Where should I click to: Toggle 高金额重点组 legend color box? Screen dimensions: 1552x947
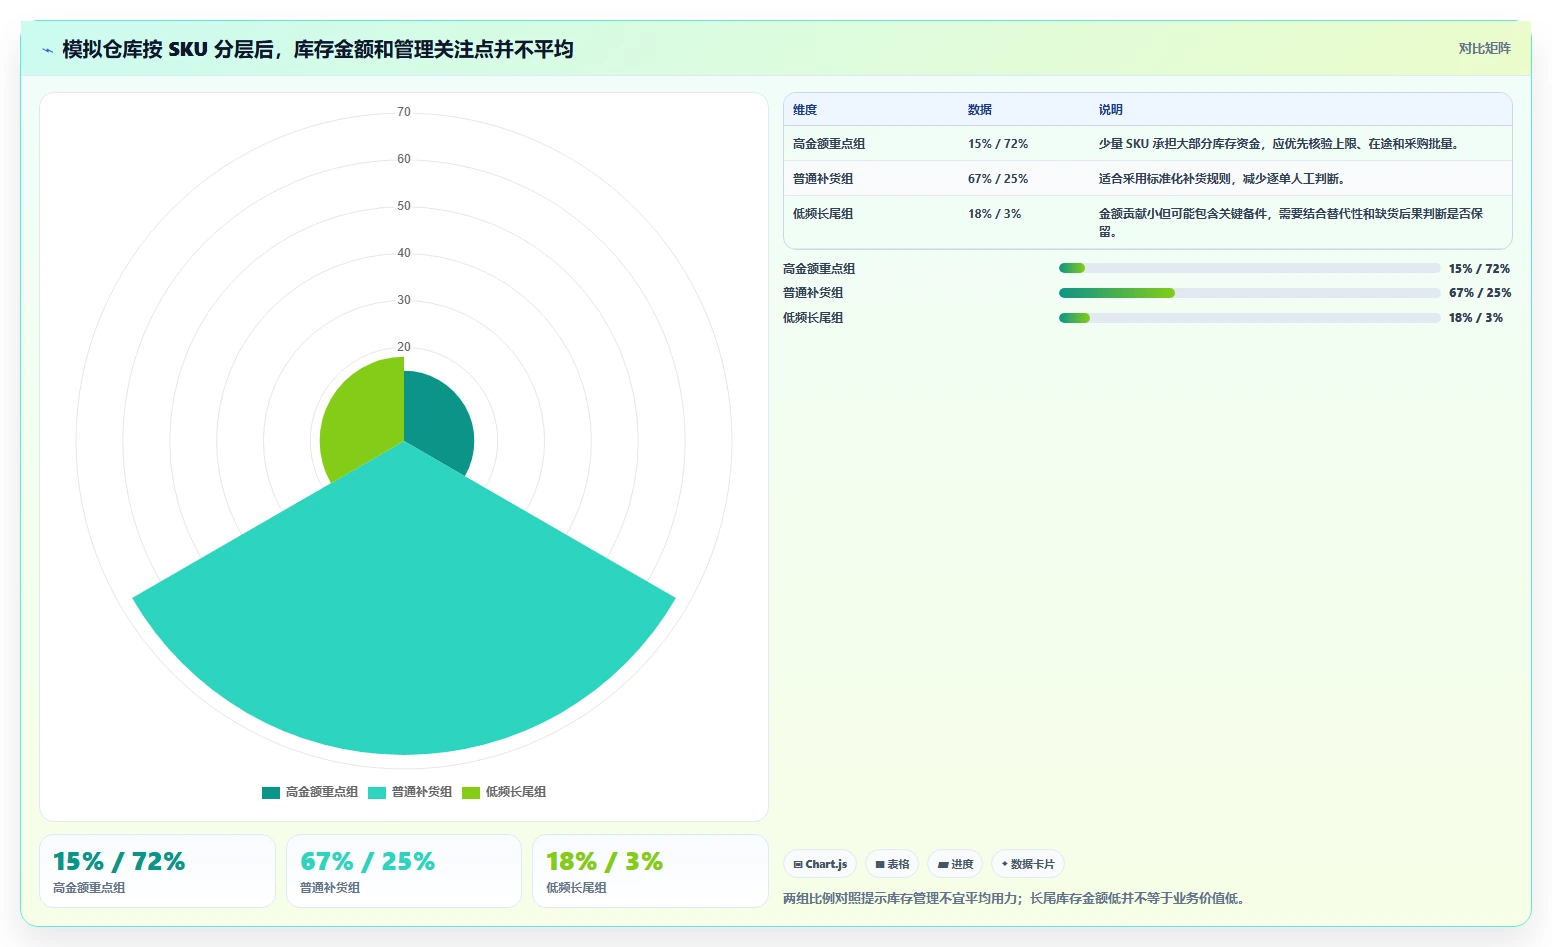(270, 792)
